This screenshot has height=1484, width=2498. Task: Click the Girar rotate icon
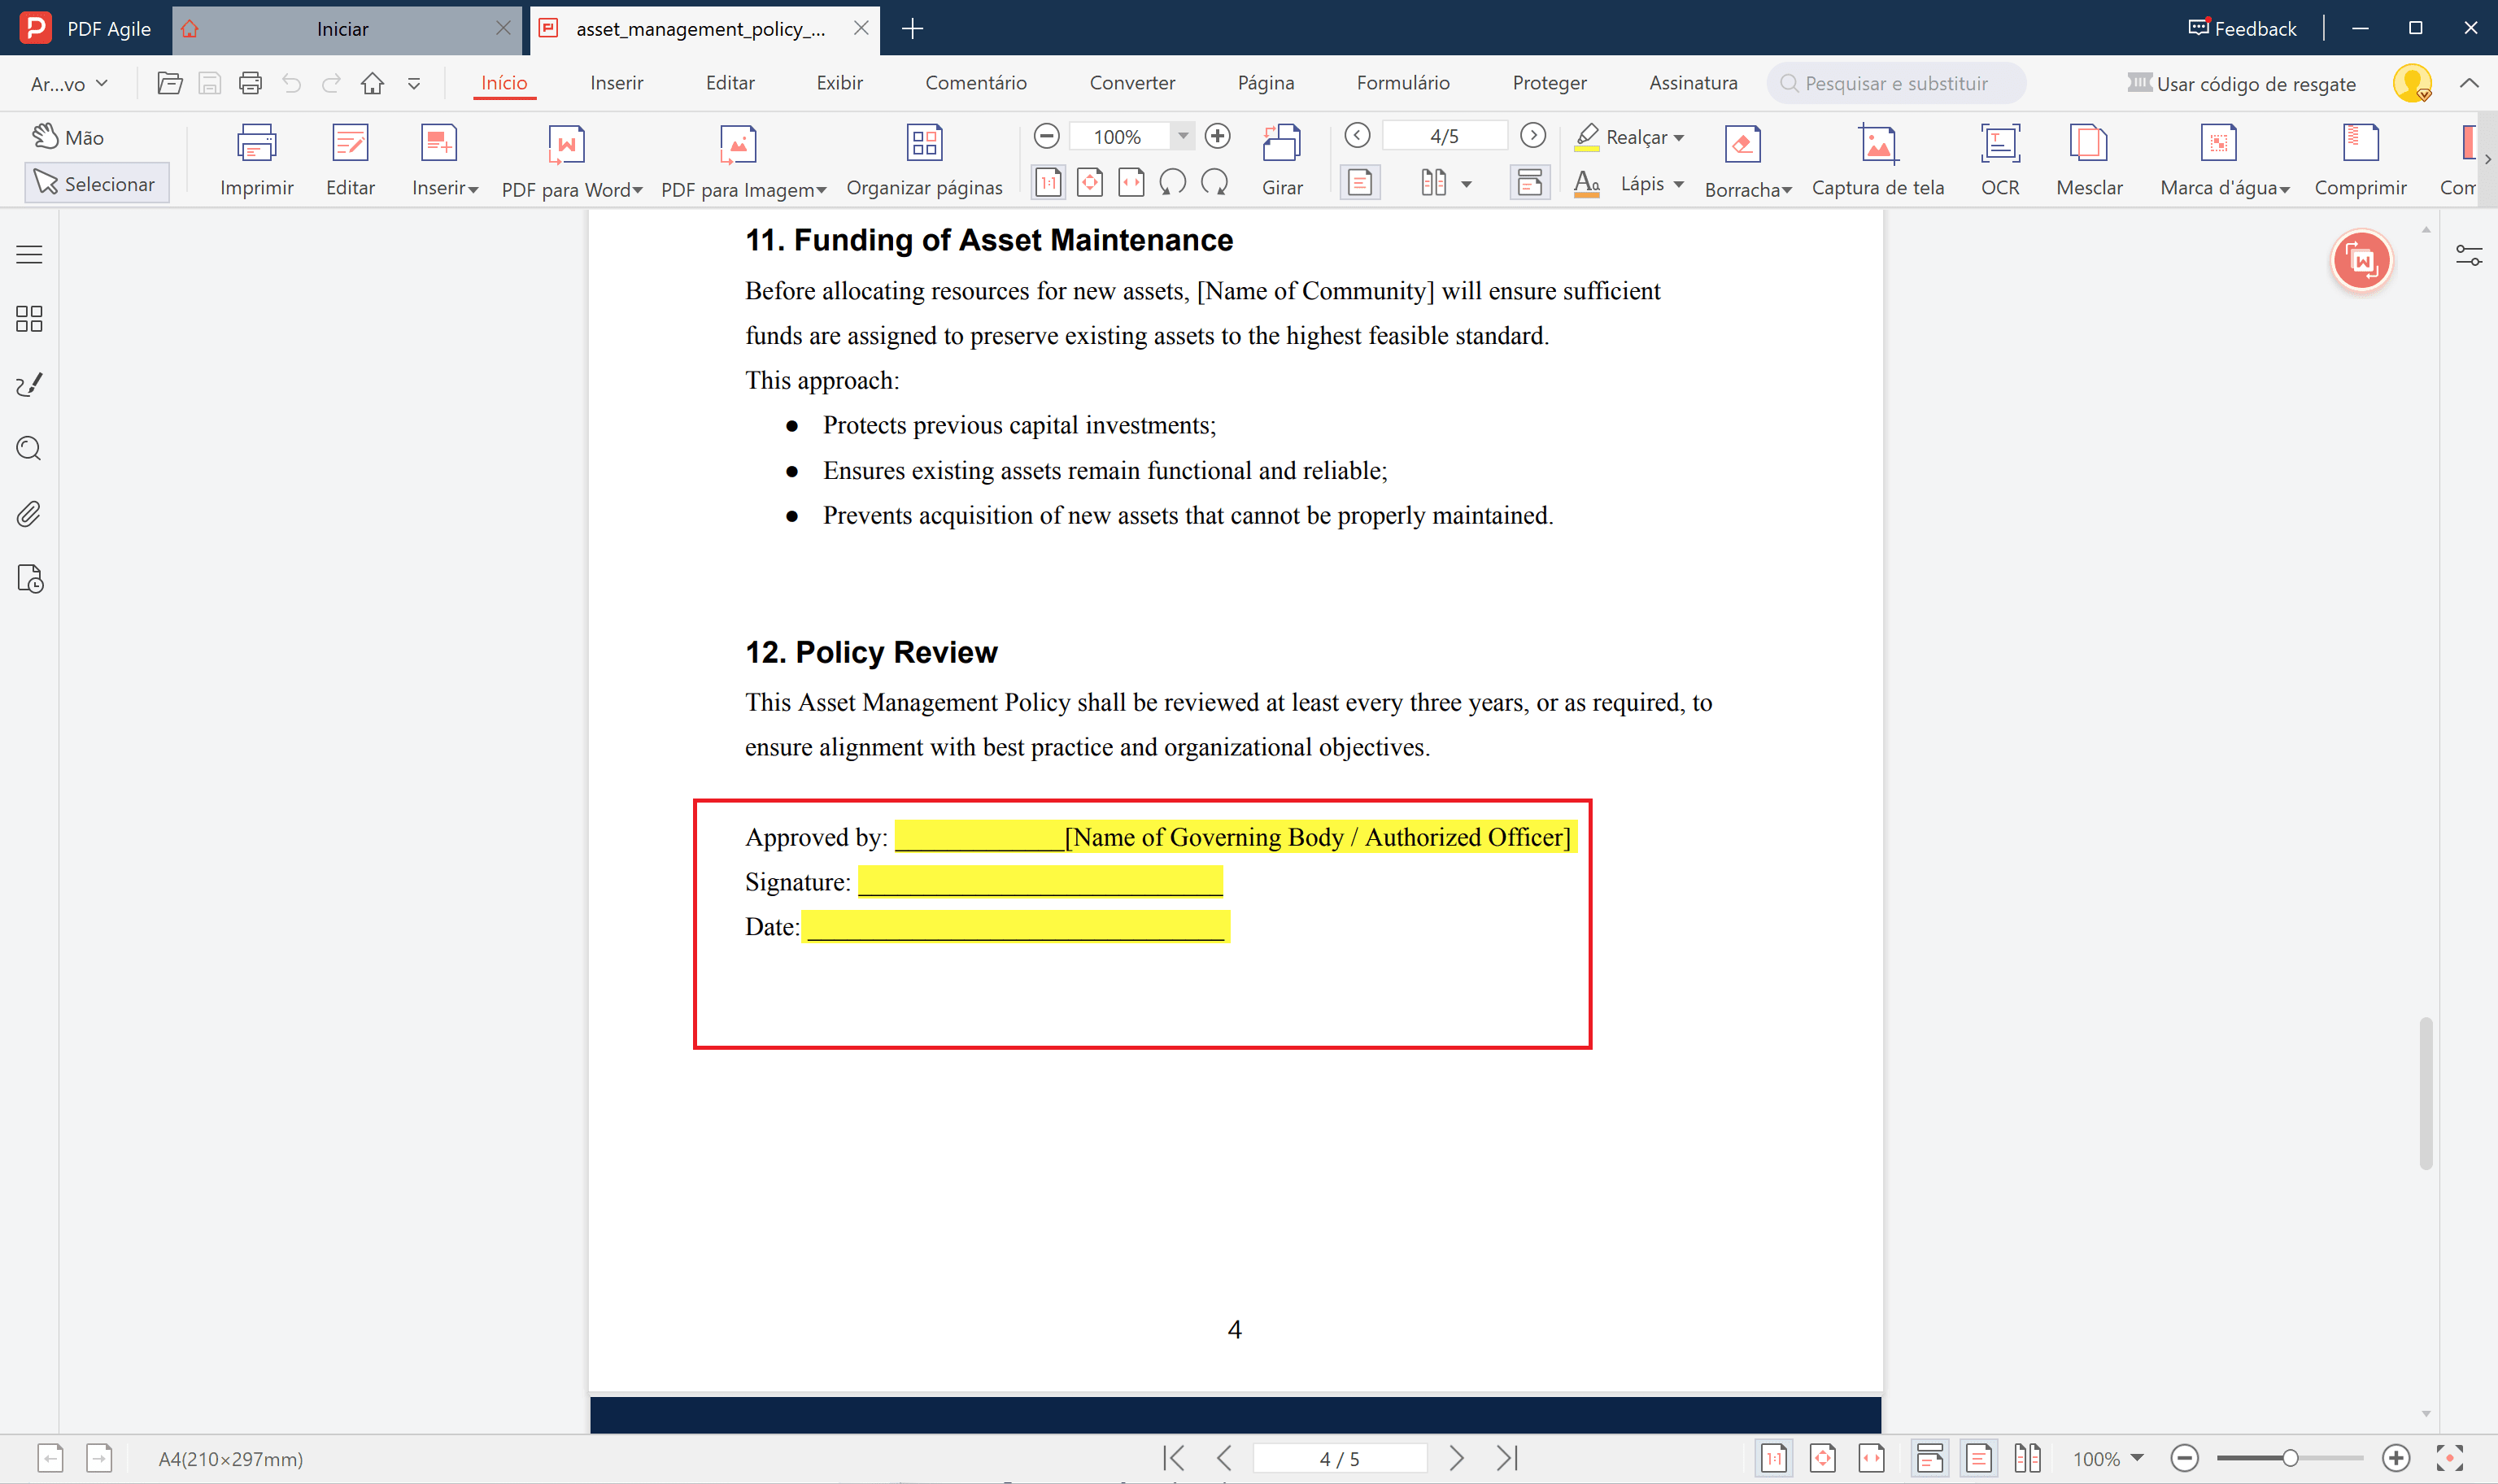[x=1281, y=143]
